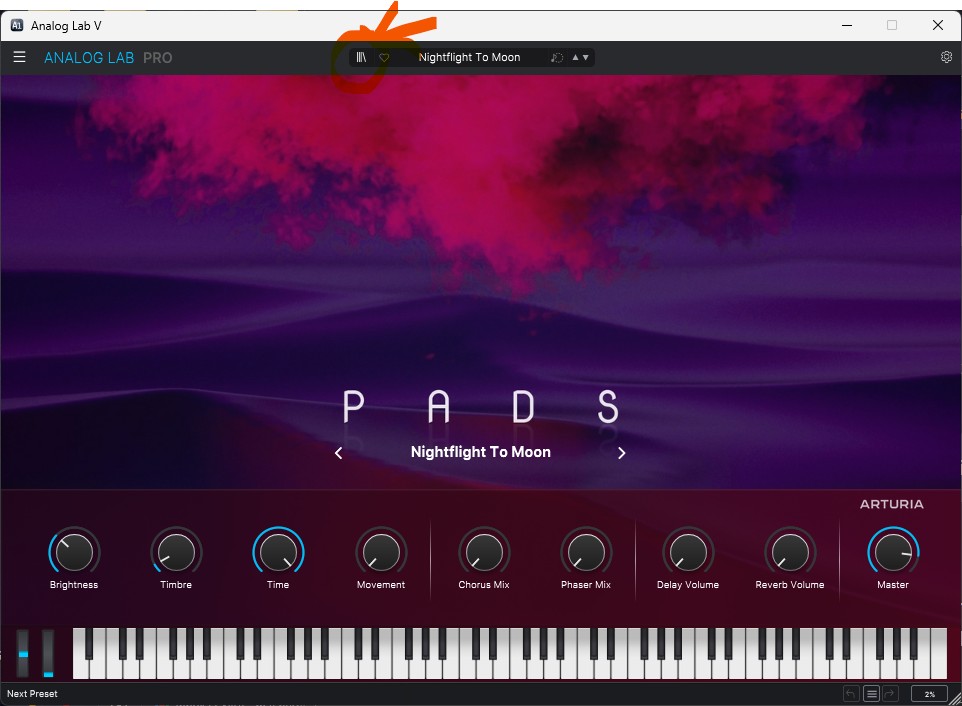Open the edit history list icon

point(871,694)
